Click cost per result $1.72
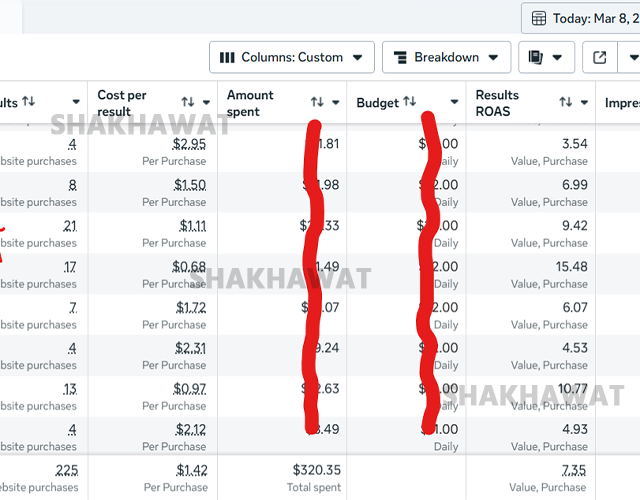 coord(191,307)
